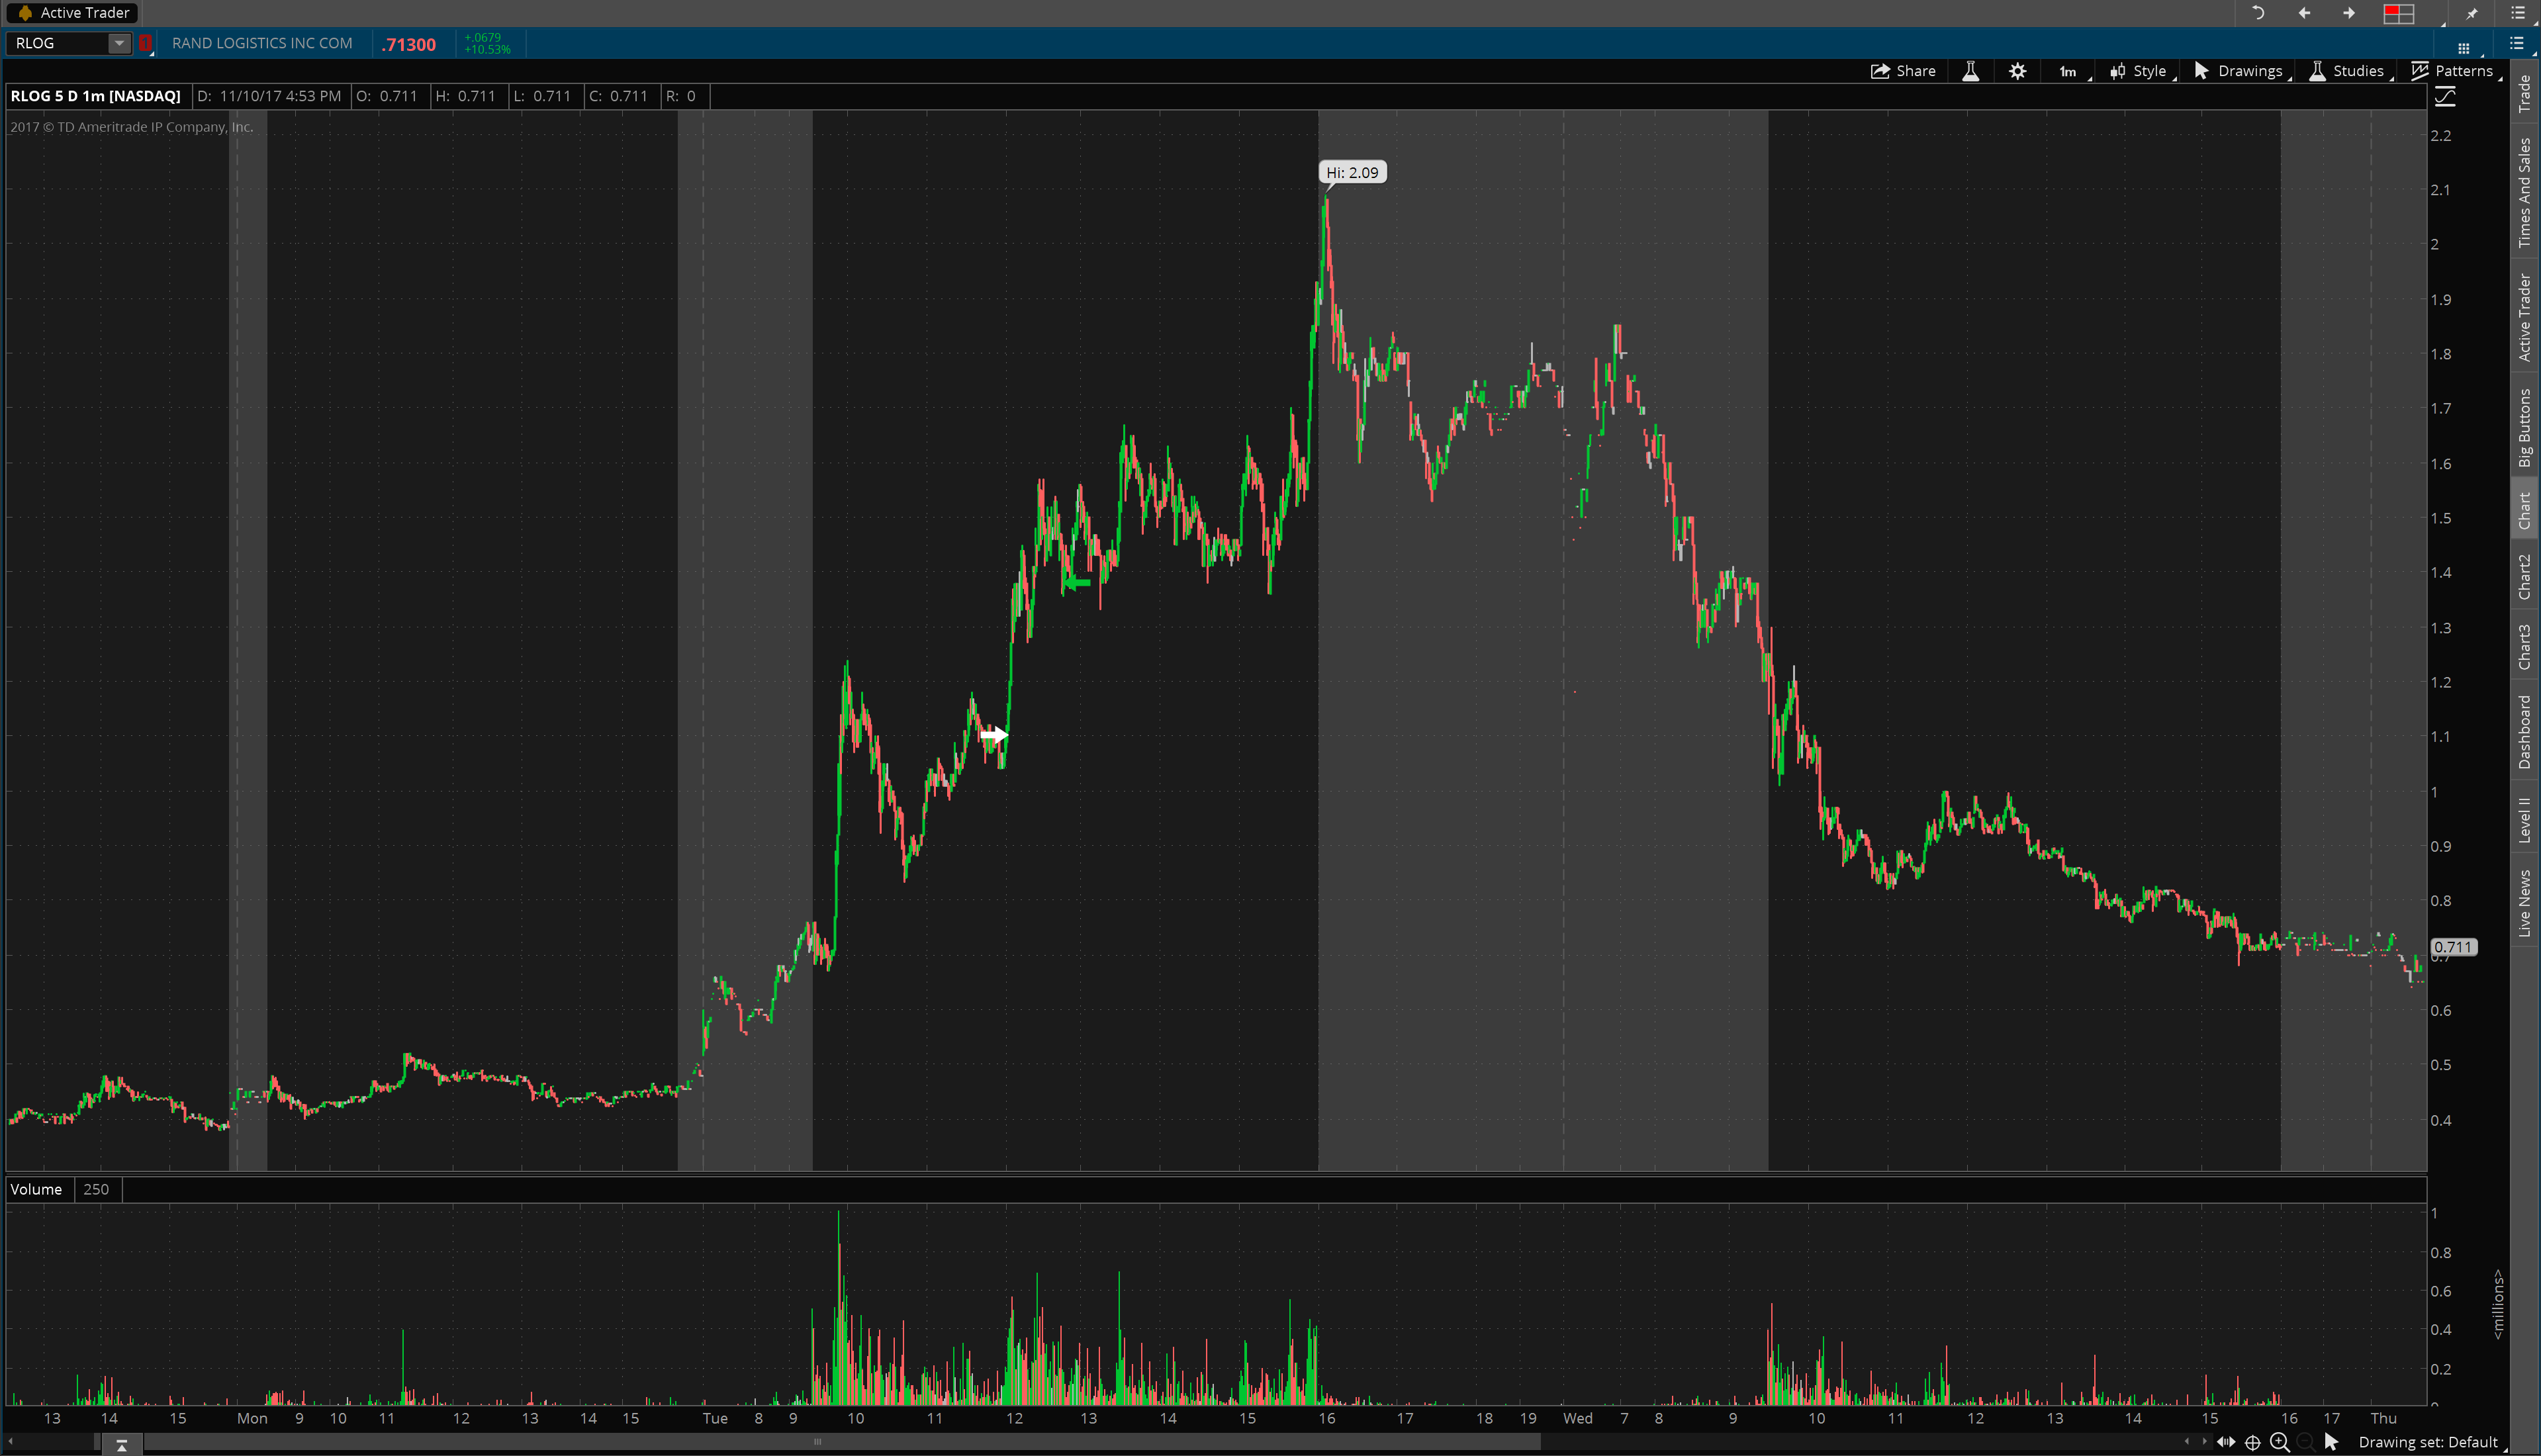This screenshot has width=2541, height=1456.
Task: Click the undo arrow icon in top bar
Action: (2257, 13)
